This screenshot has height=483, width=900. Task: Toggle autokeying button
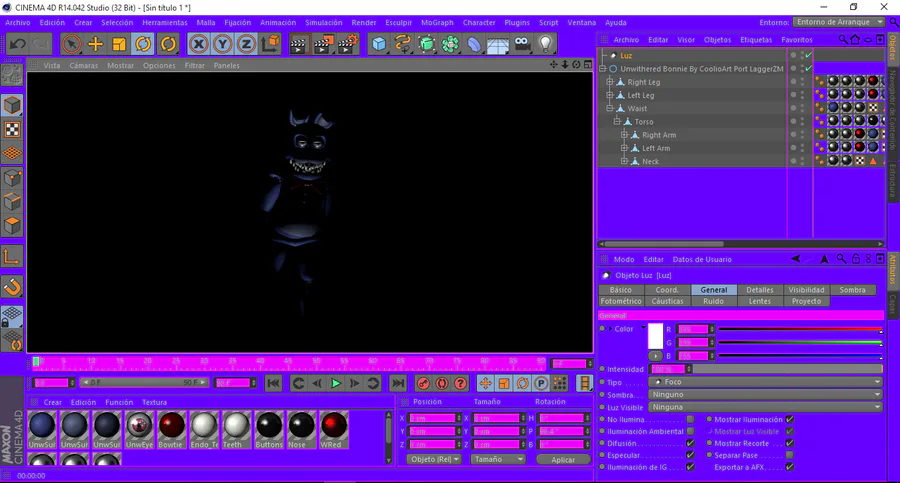pos(441,383)
